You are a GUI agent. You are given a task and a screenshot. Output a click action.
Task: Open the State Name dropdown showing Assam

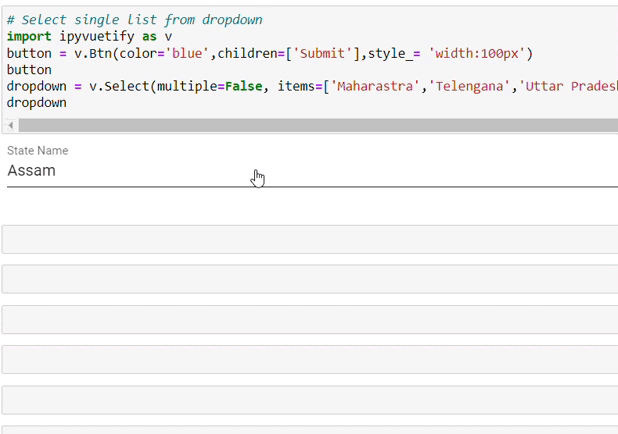pos(312,171)
